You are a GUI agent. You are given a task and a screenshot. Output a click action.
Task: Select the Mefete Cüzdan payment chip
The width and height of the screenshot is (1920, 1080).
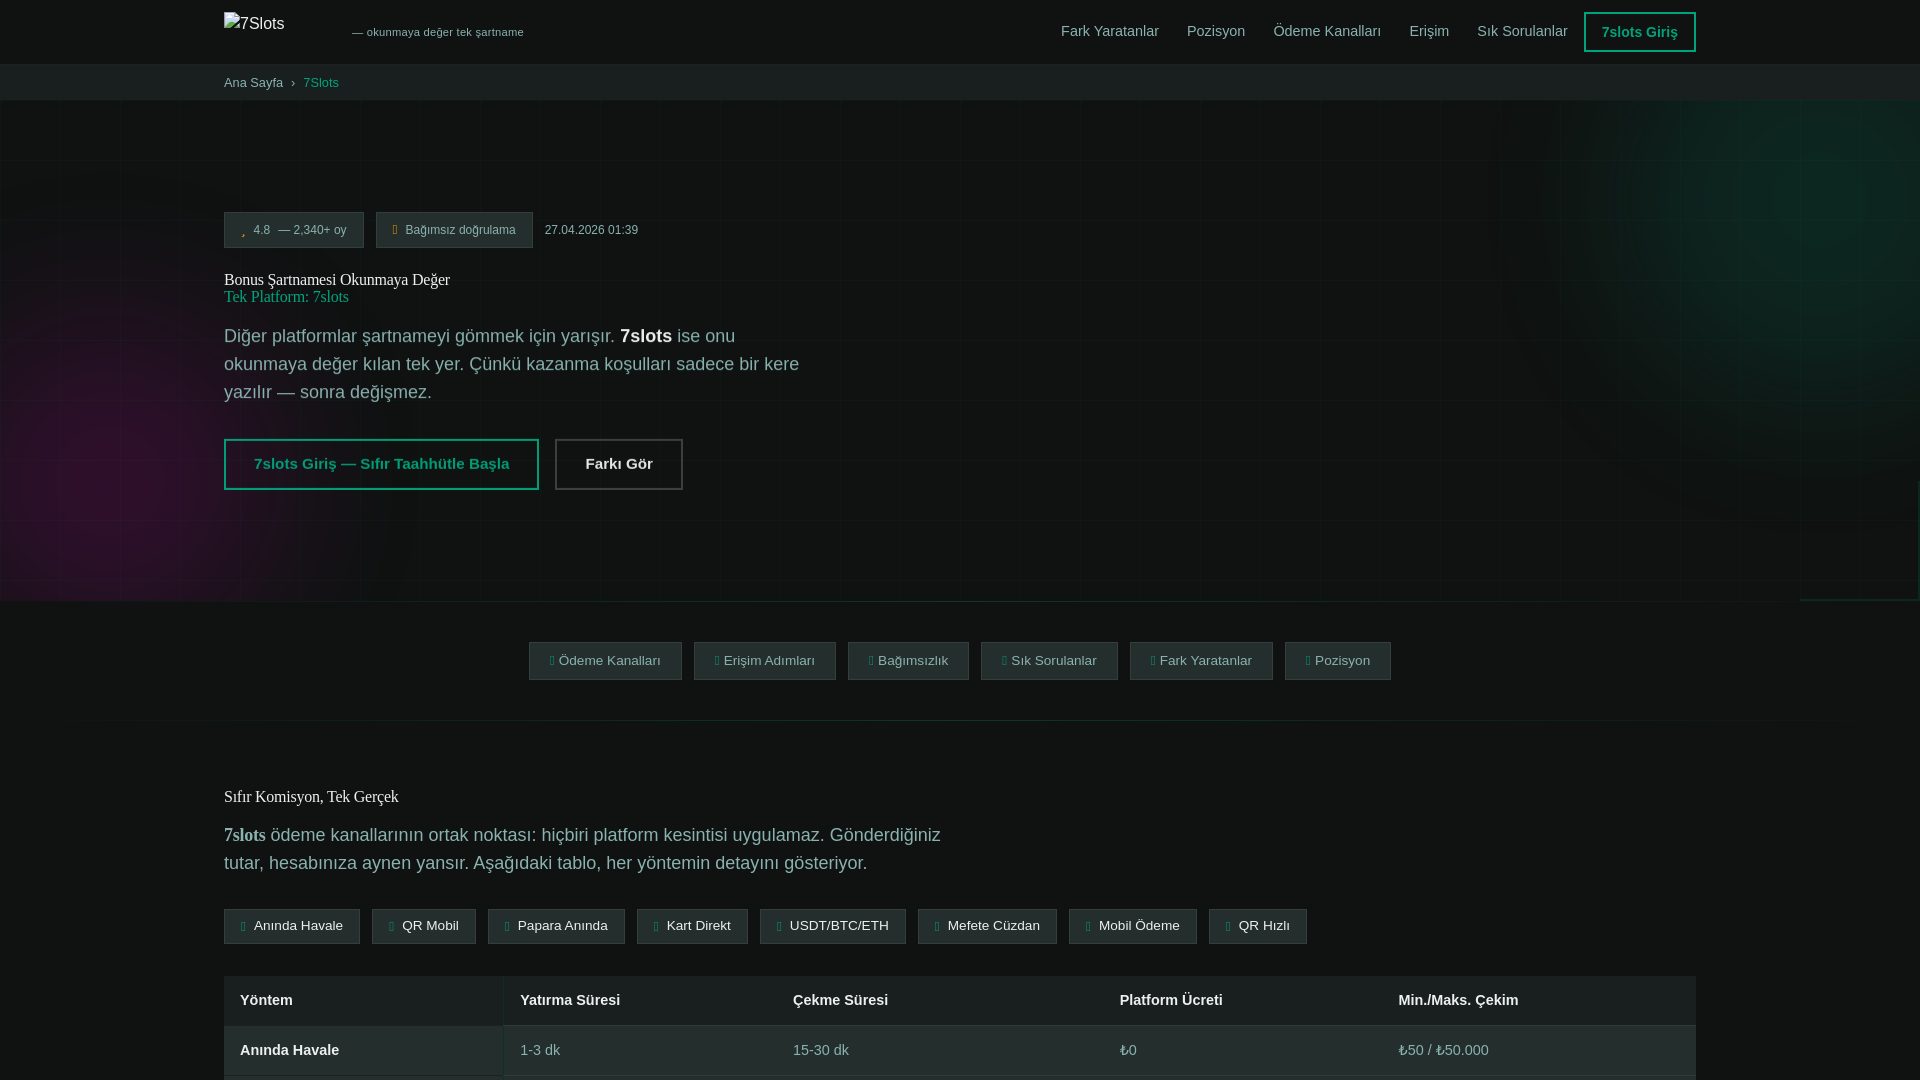coord(987,926)
